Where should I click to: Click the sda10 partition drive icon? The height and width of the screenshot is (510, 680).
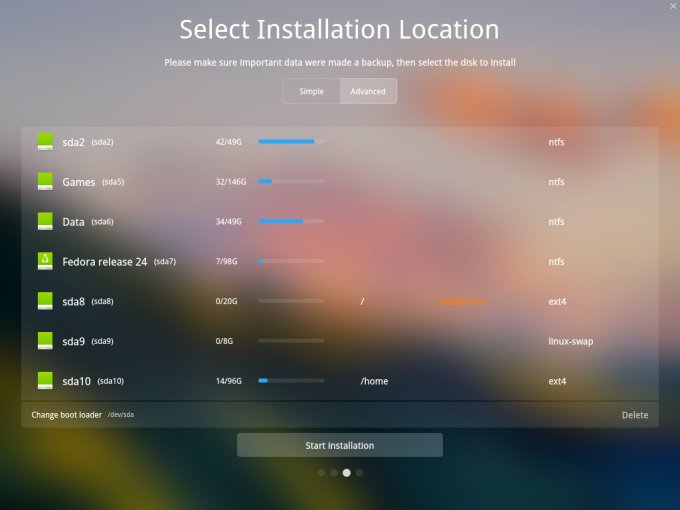click(45, 381)
